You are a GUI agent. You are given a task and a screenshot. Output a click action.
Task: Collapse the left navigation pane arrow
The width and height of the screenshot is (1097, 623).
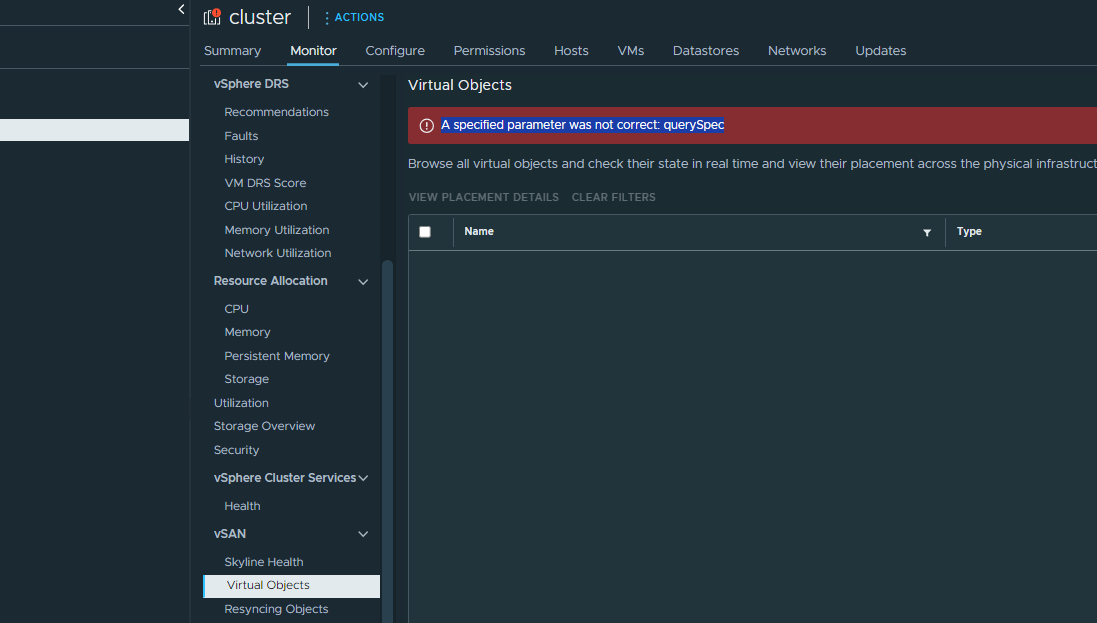pos(181,8)
